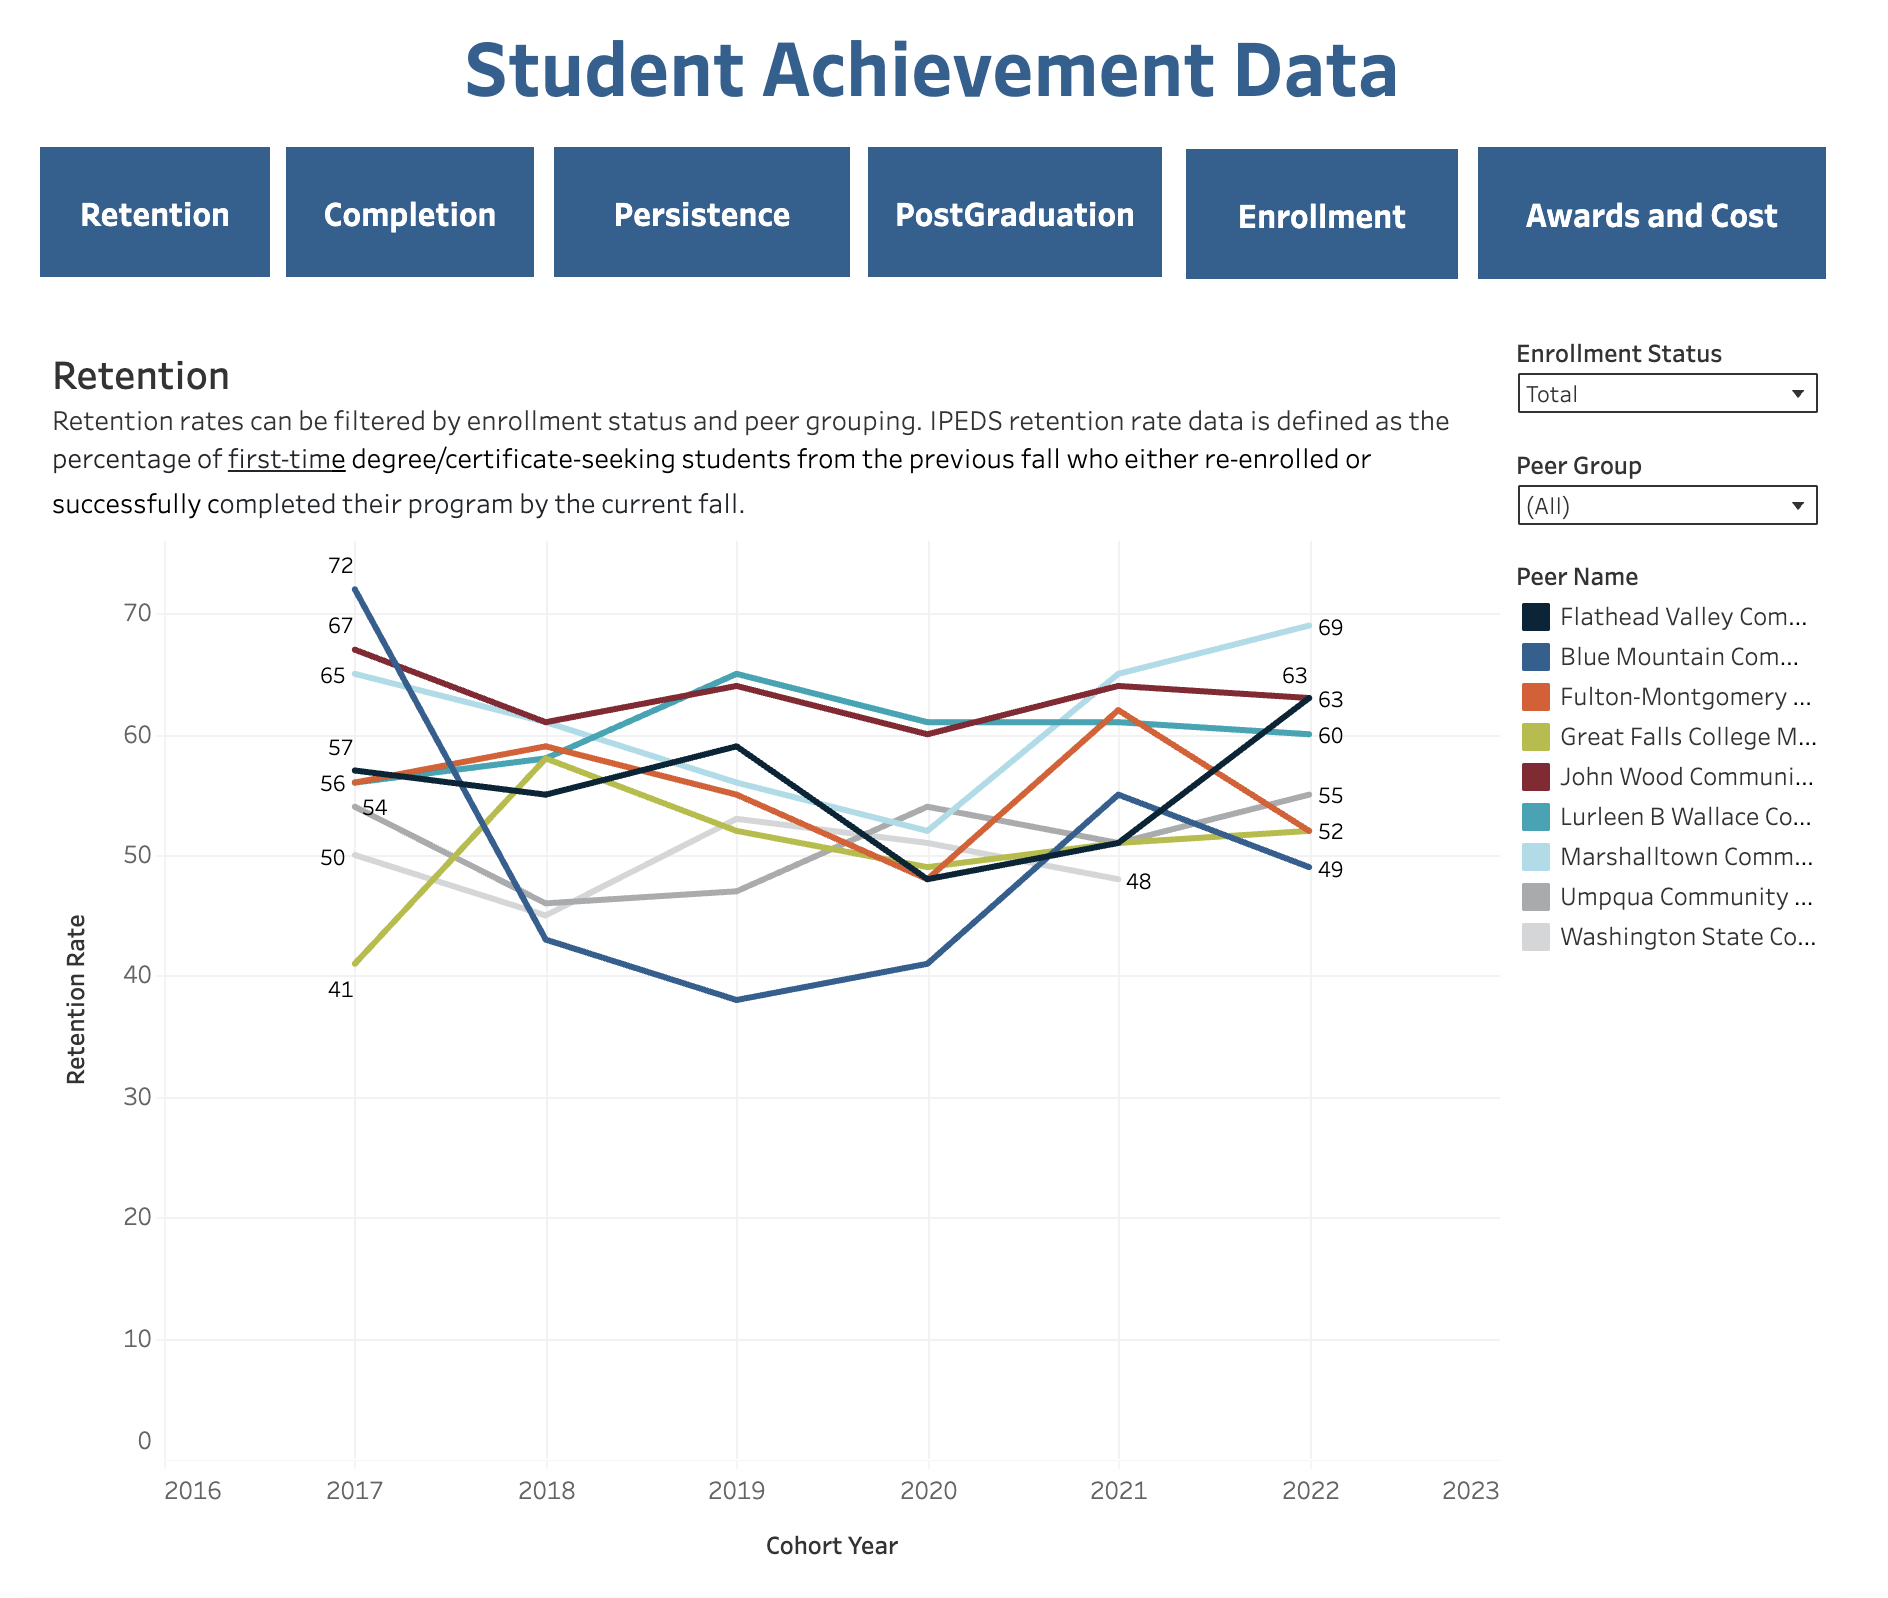Navigate to the Completion section
This screenshot has height=1598, width=1888.
[x=409, y=213]
